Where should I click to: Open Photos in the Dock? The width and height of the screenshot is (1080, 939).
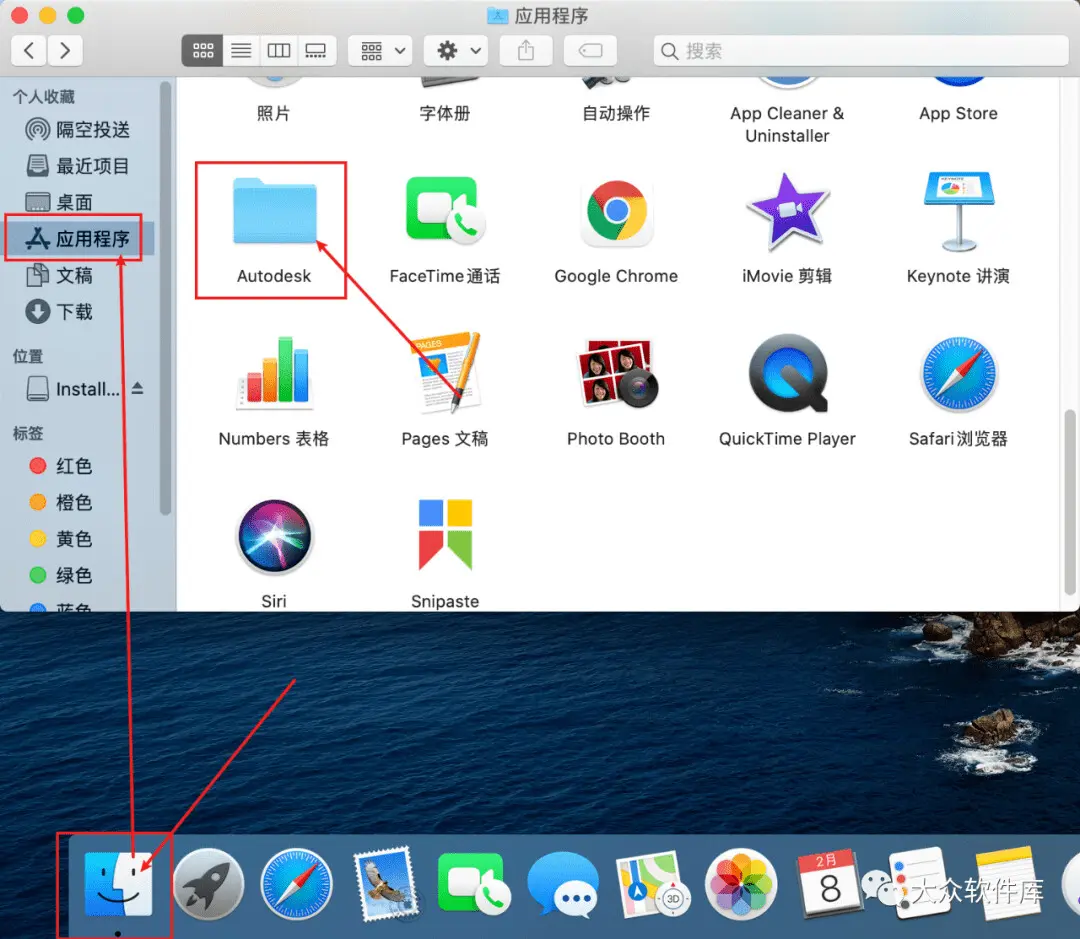(x=741, y=885)
